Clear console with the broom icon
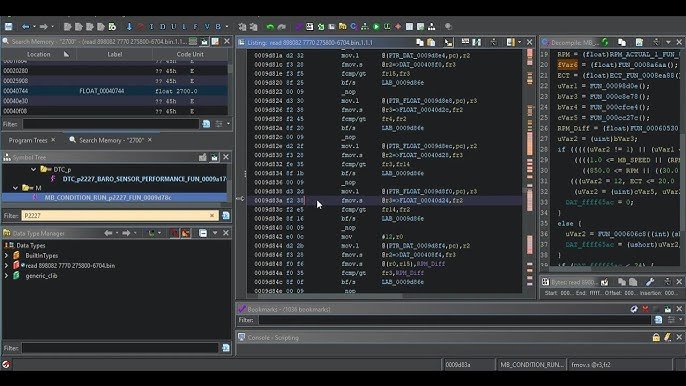686x386 pixels. (x=667, y=337)
